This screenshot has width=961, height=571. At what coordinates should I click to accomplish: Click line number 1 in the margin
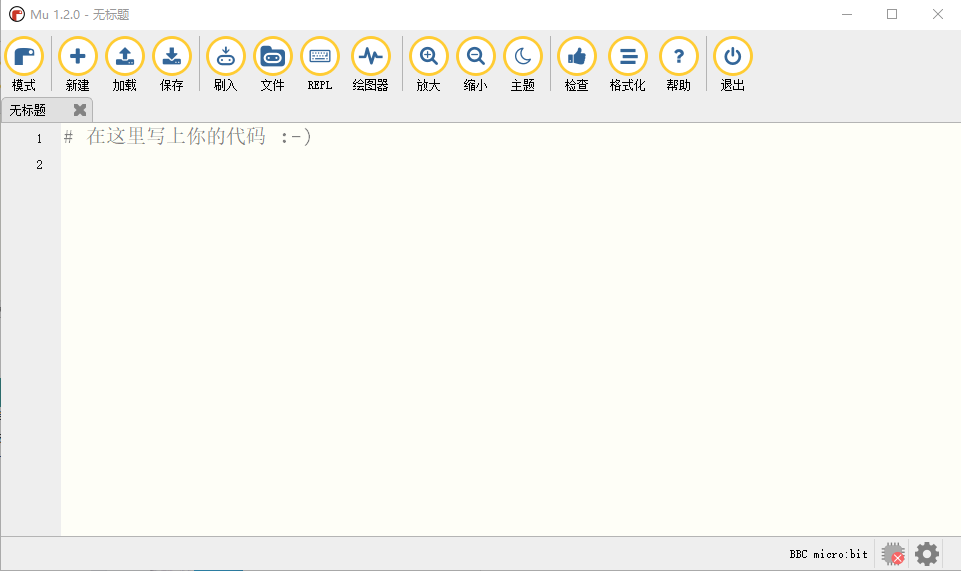pyautogui.click(x=39, y=139)
